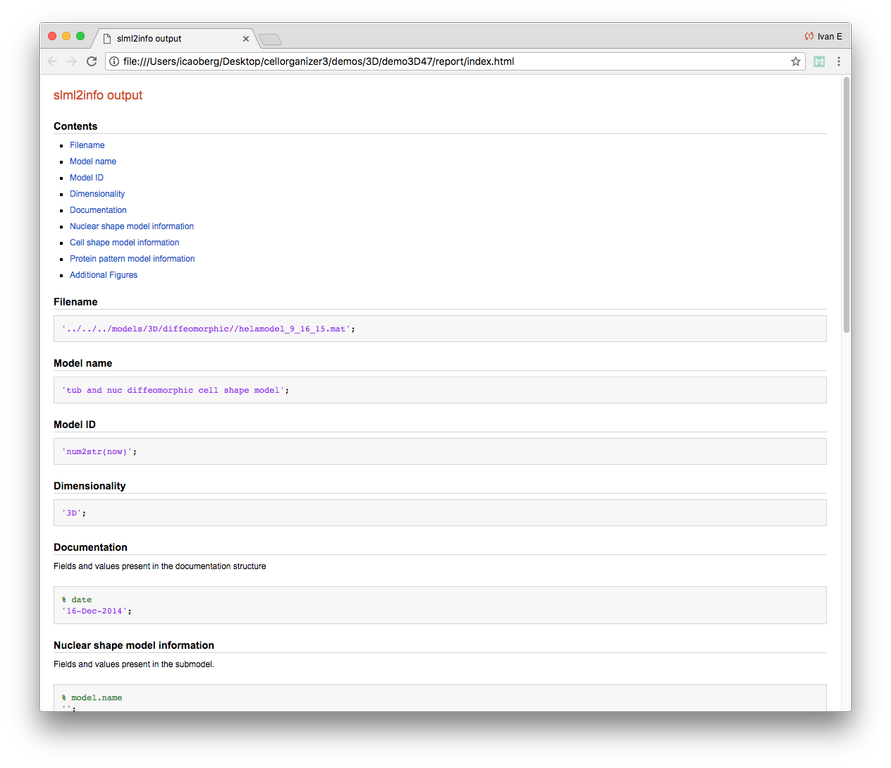The image size is (891, 768).
Task: Click the helamodel_9_16_15.mat filename code
Action: 208,329
